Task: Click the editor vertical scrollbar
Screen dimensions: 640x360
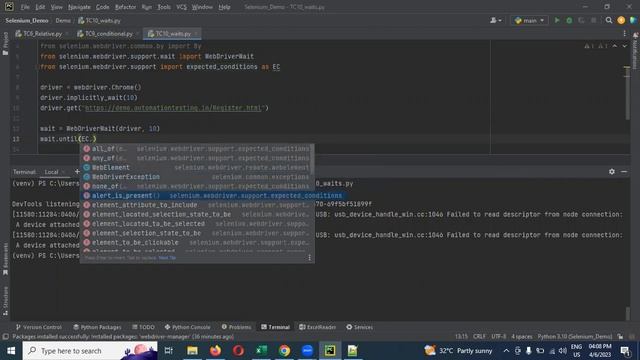Action: point(627,94)
